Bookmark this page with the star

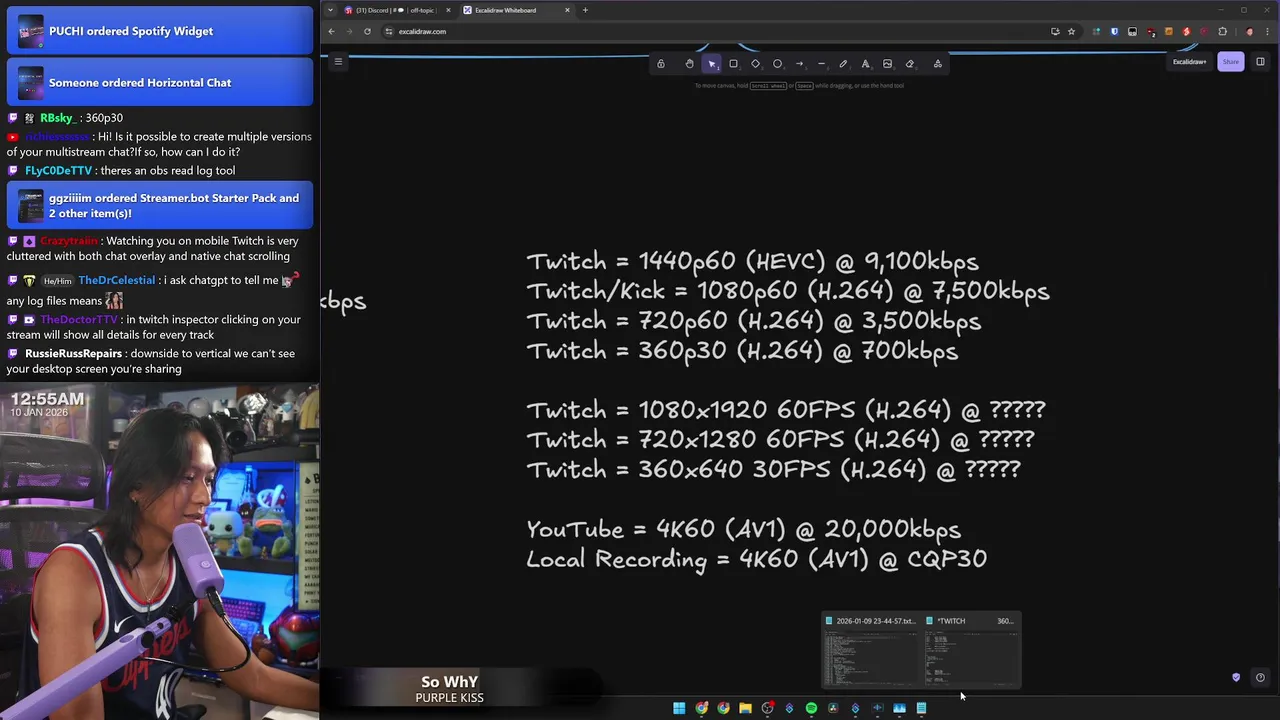tap(1071, 31)
